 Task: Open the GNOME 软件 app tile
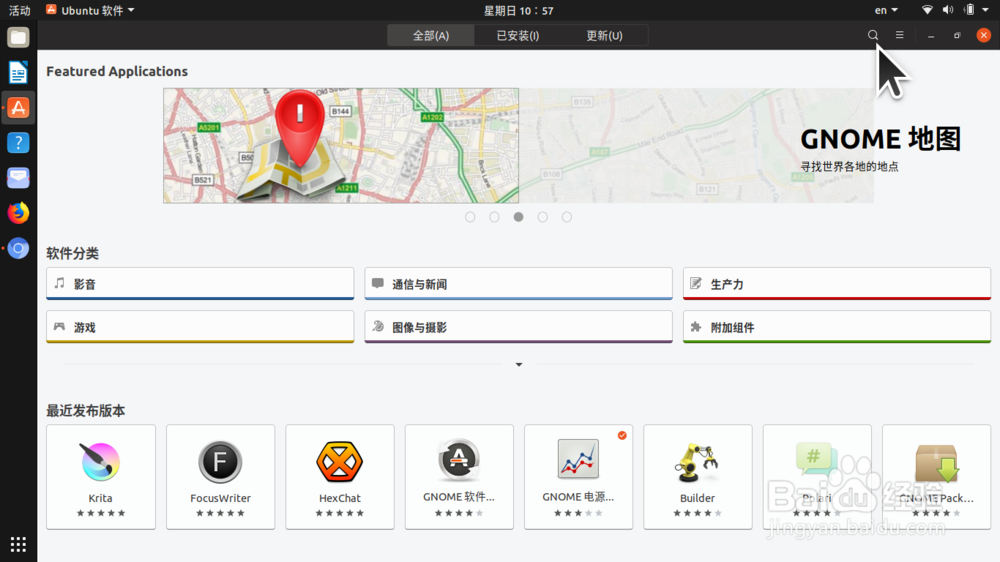pos(459,477)
